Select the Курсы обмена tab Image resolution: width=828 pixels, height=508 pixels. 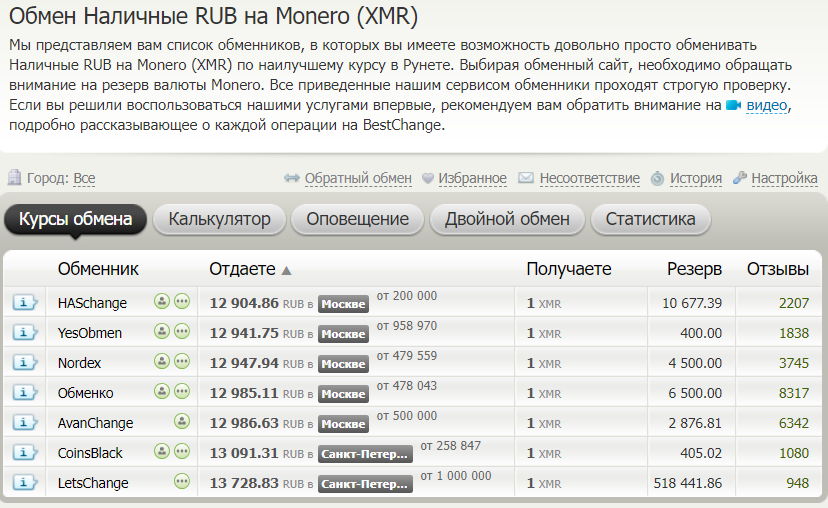(76, 219)
